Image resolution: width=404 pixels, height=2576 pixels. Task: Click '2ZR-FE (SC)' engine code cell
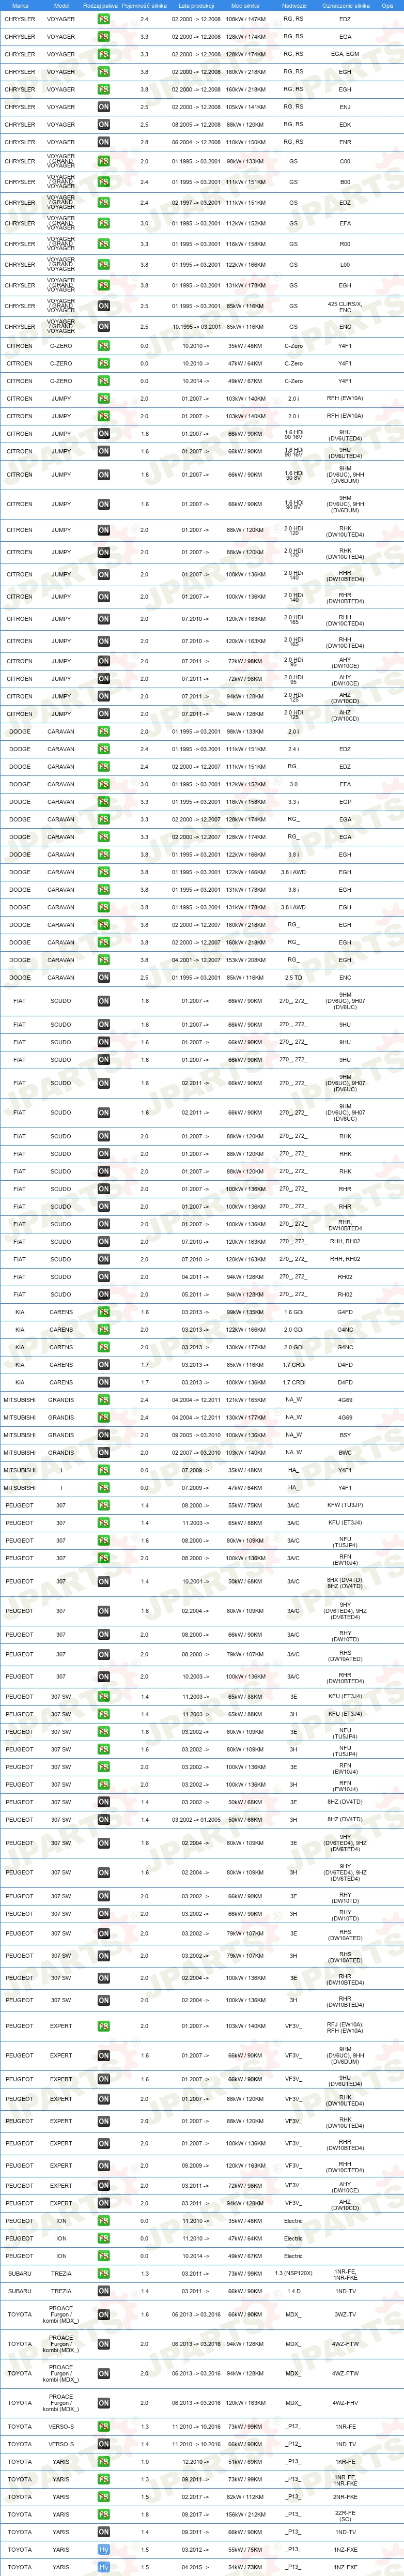(x=345, y=2515)
